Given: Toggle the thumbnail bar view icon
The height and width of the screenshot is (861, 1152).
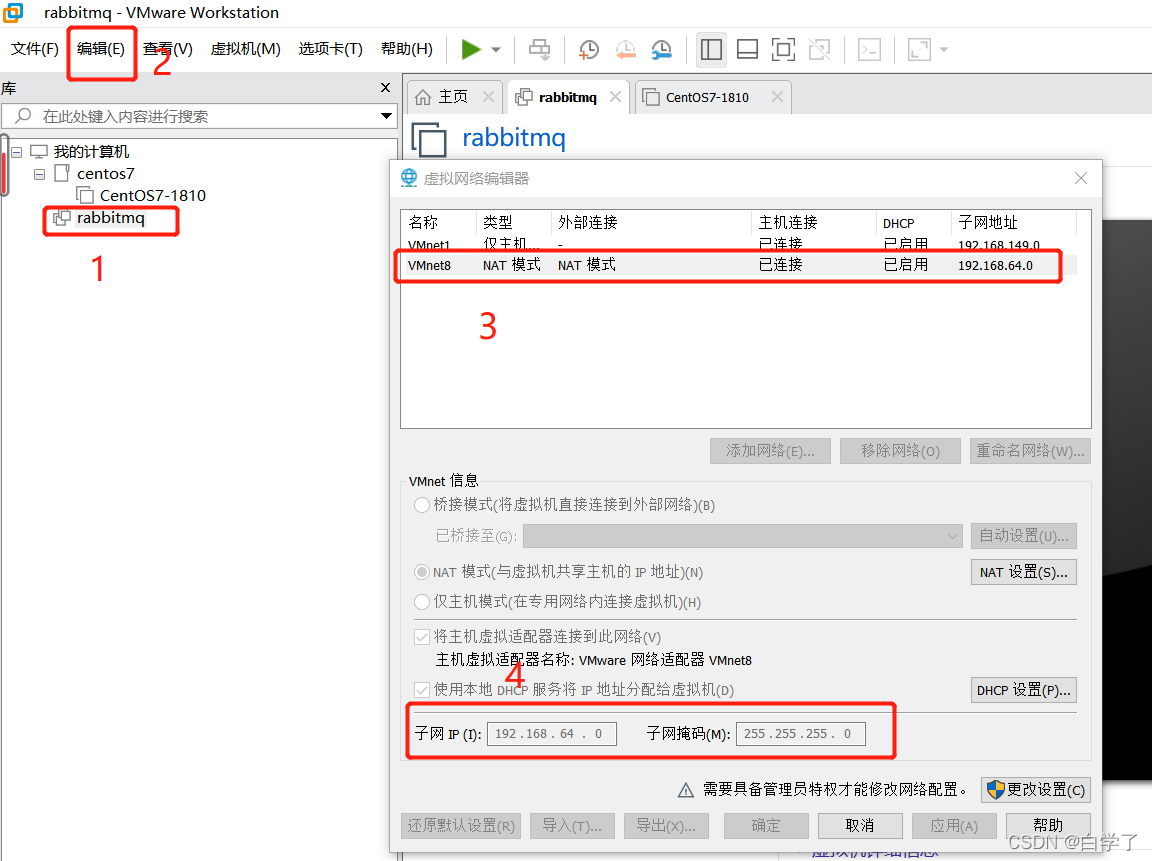Looking at the screenshot, I should click(x=747, y=49).
